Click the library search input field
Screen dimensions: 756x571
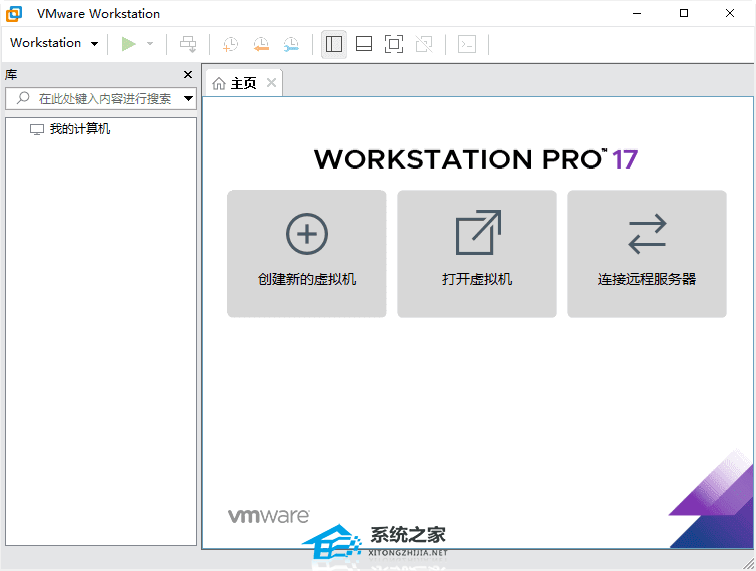[x=95, y=98]
